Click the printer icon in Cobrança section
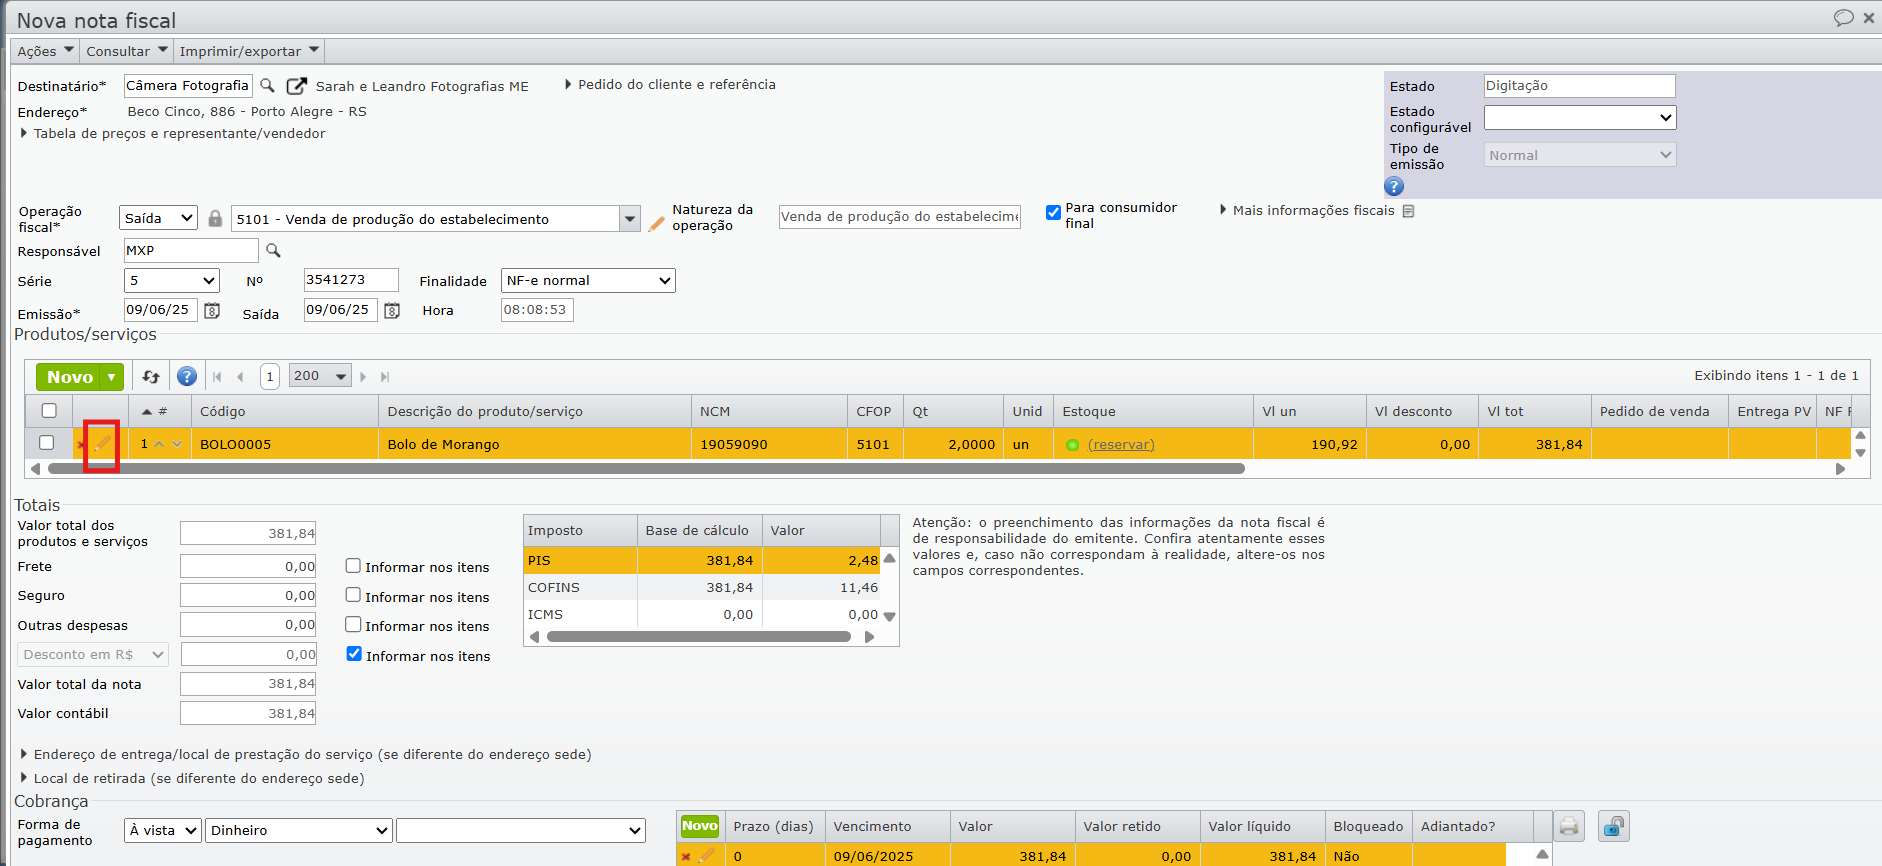The width and height of the screenshot is (1882, 866). coord(1569,826)
